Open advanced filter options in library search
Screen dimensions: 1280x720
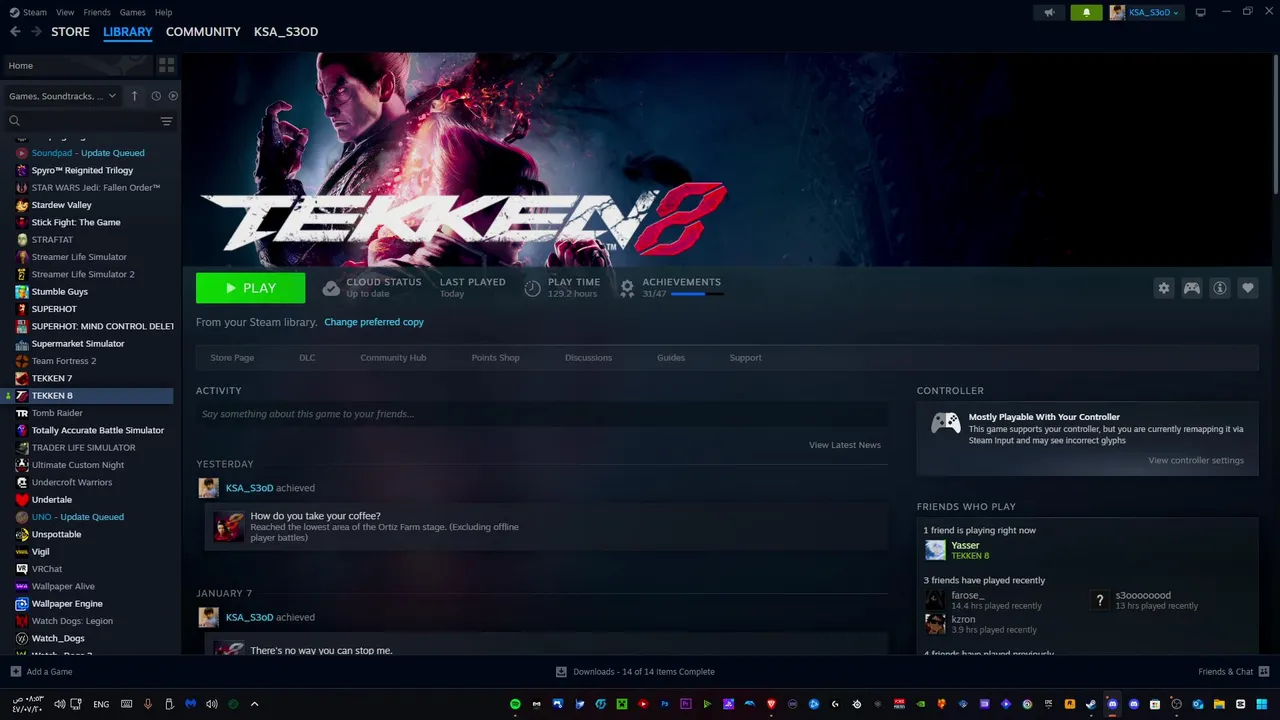pyautogui.click(x=166, y=121)
